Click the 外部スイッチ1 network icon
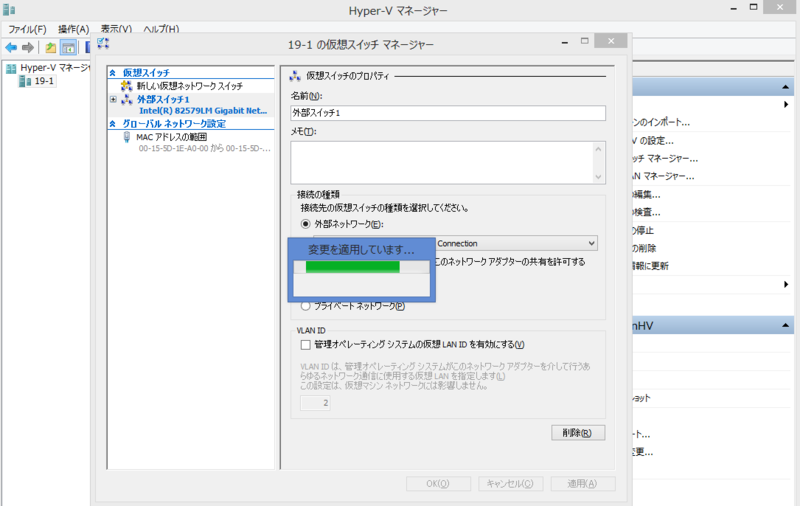This screenshot has height=506, width=800. [127, 99]
